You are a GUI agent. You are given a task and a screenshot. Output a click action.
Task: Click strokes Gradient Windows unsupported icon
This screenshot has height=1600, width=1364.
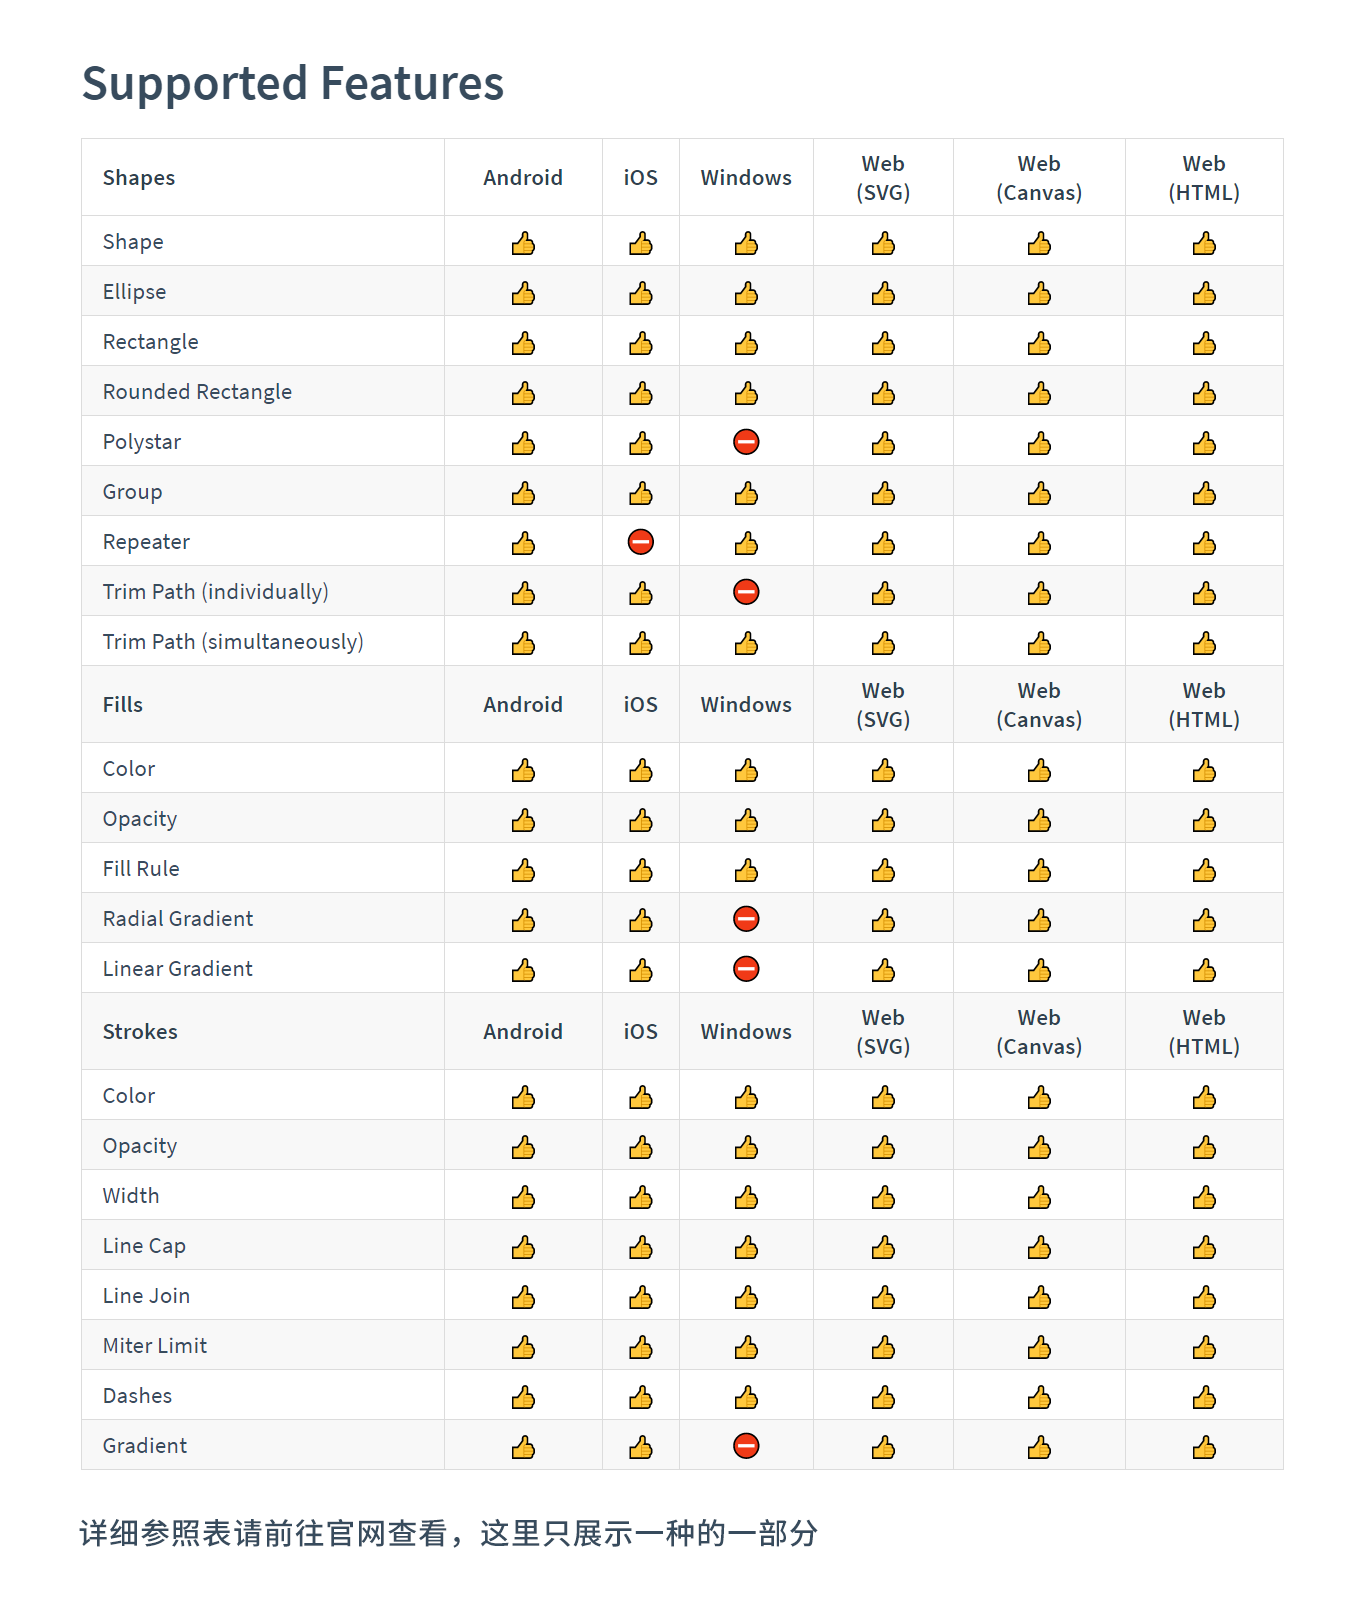tap(746, 1446)
